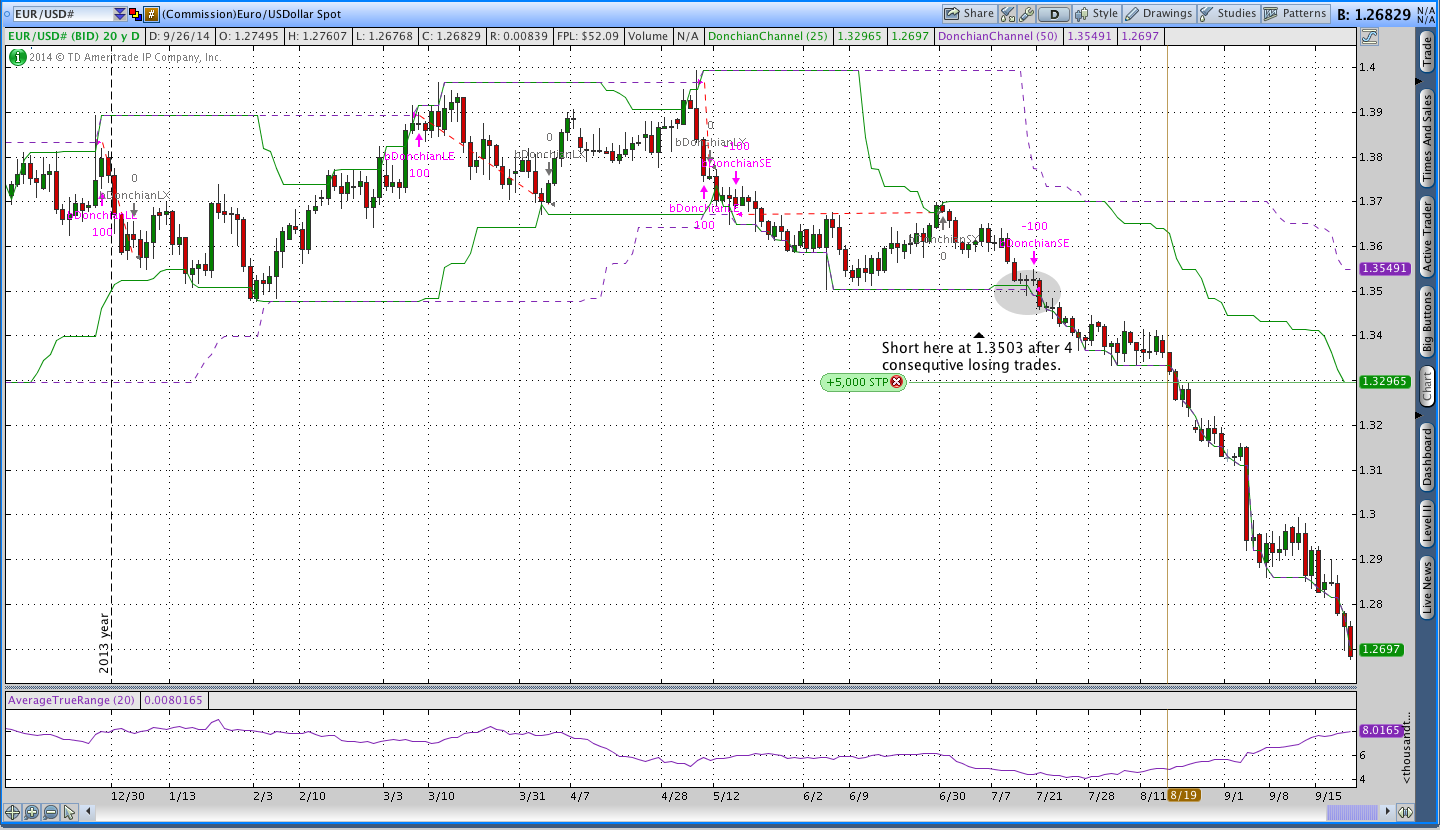Select the pointer cursor tool icon

70,812
